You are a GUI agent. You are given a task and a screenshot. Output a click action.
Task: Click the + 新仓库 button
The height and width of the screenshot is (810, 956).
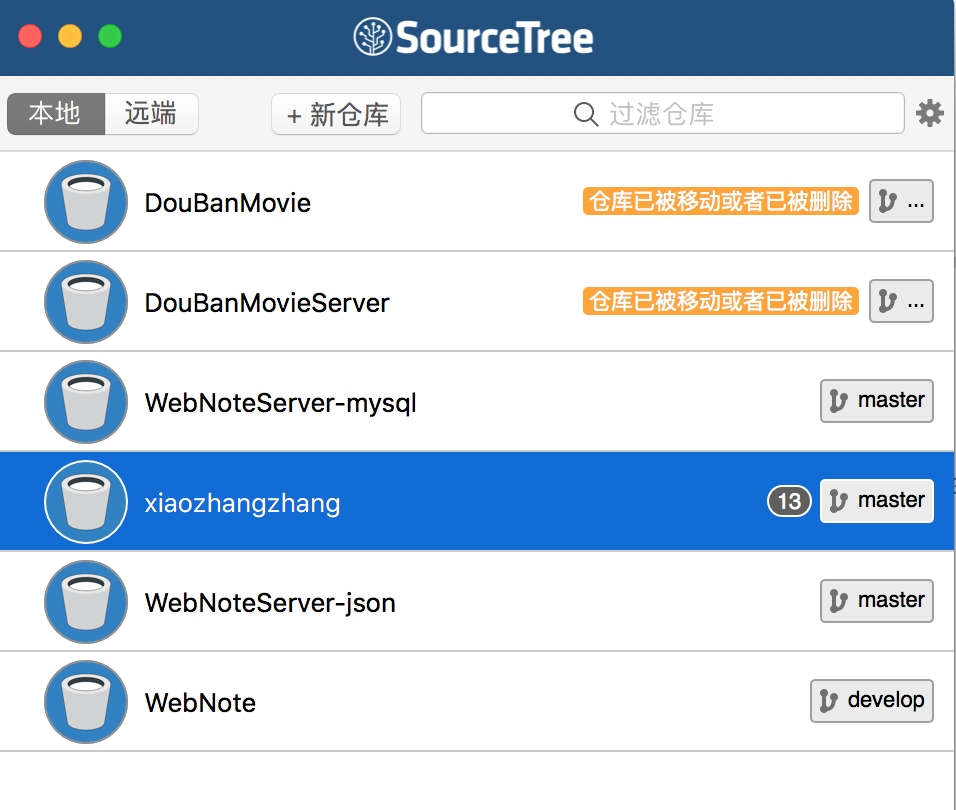336,115
